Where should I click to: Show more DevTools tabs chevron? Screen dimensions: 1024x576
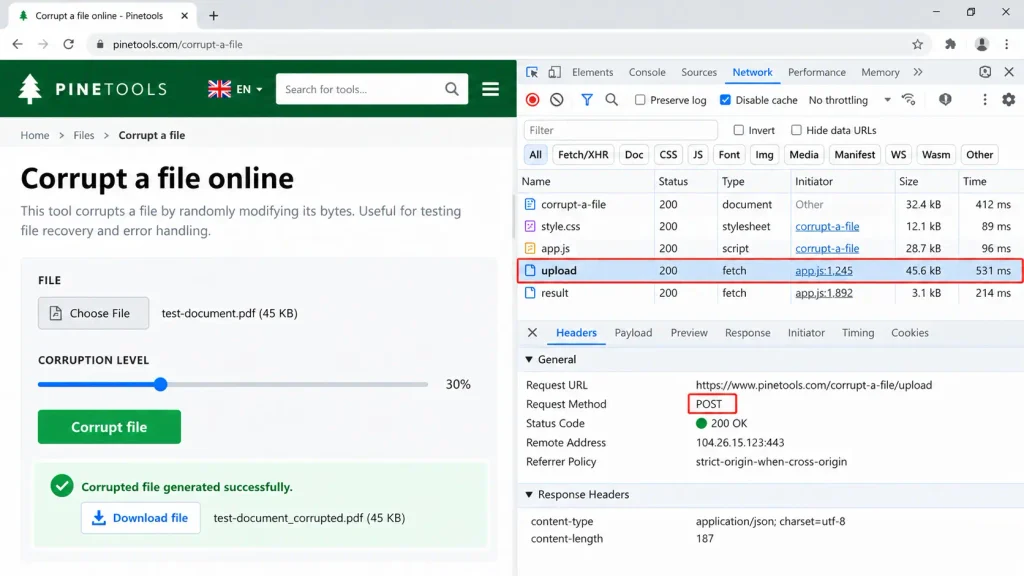point(918,72)
